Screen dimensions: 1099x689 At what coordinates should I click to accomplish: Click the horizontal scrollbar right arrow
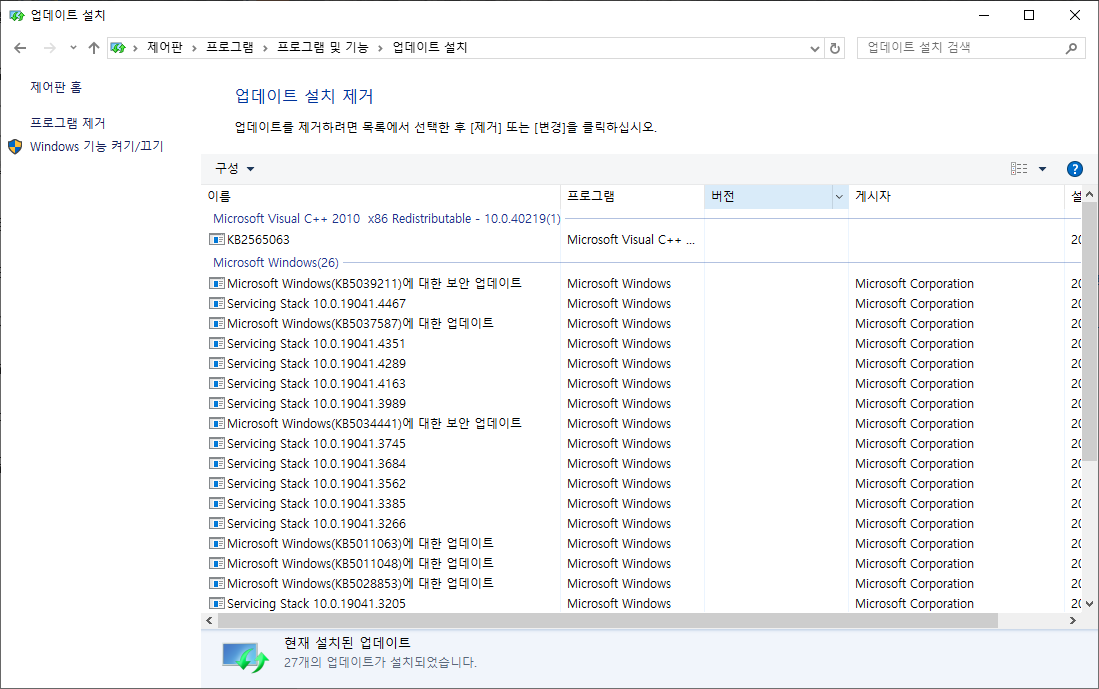[x=1072, y=620]
